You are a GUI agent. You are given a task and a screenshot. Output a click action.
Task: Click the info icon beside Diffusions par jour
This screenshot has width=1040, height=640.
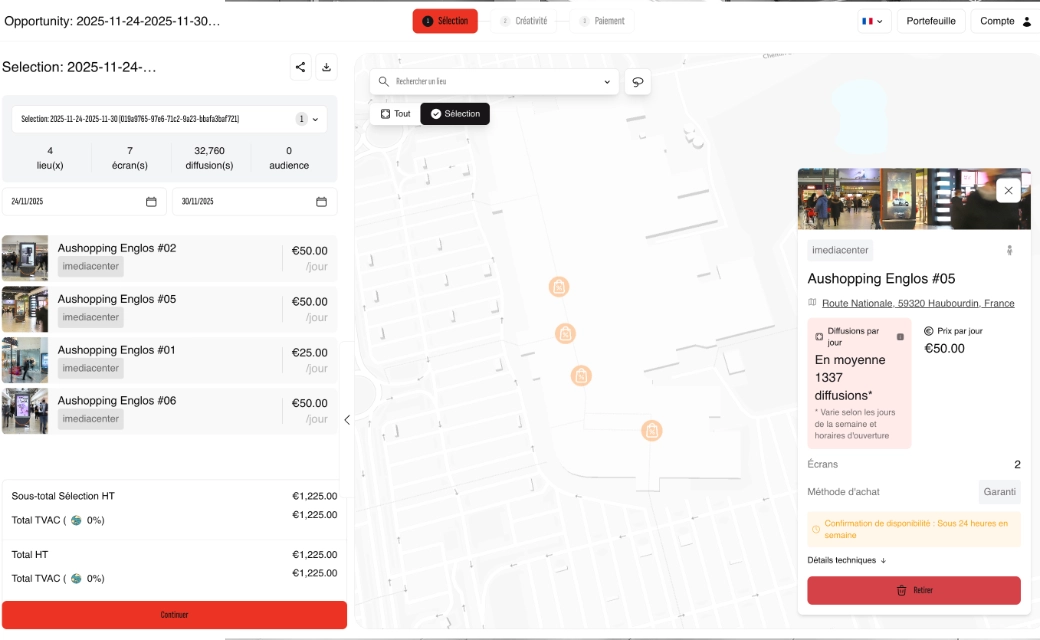[x=900, y=337]
